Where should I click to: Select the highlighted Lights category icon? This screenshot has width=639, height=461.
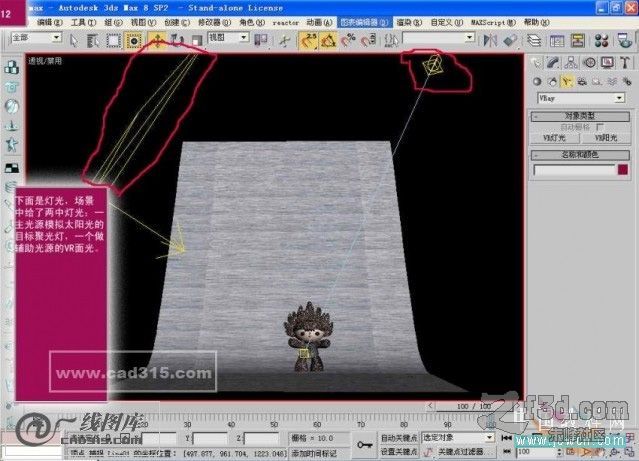[566, 82]
